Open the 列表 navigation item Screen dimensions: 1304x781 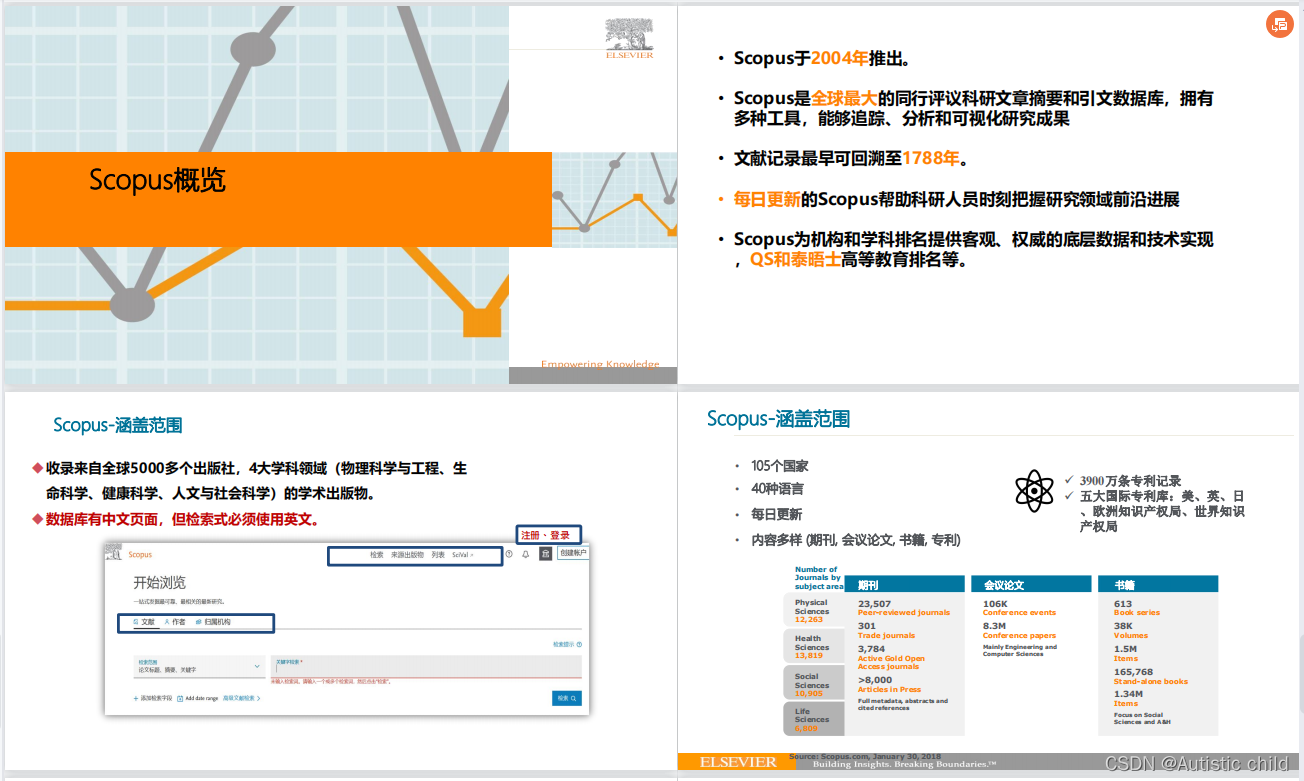pyautogui.click(x=438, y=555)
